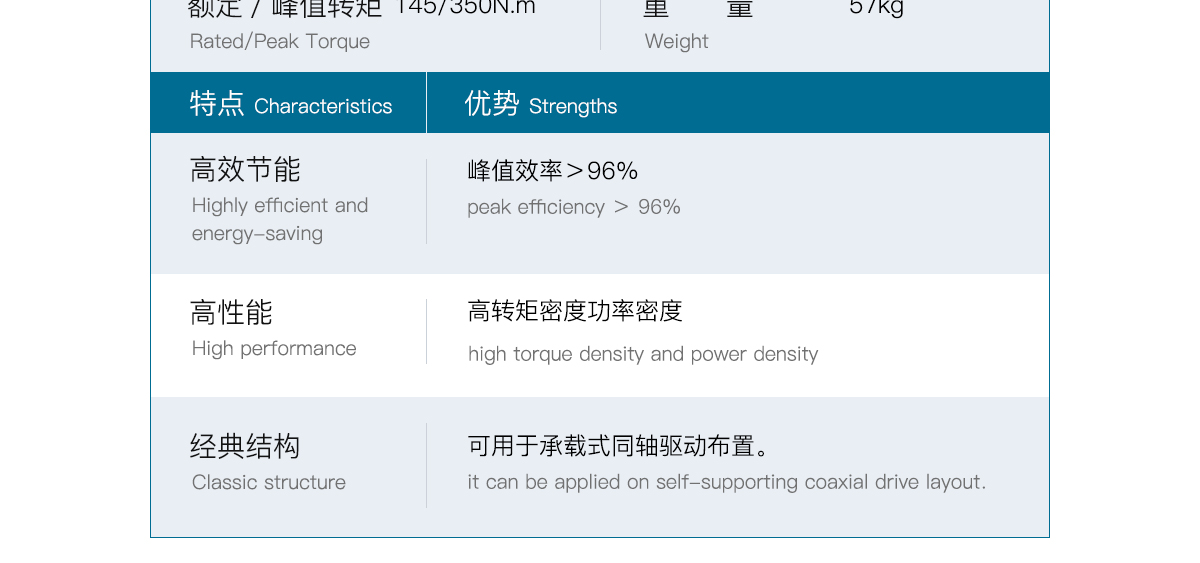Click 'high torque density and power density'
This screenshot has height=563, width=1200.
pos(643,354)
